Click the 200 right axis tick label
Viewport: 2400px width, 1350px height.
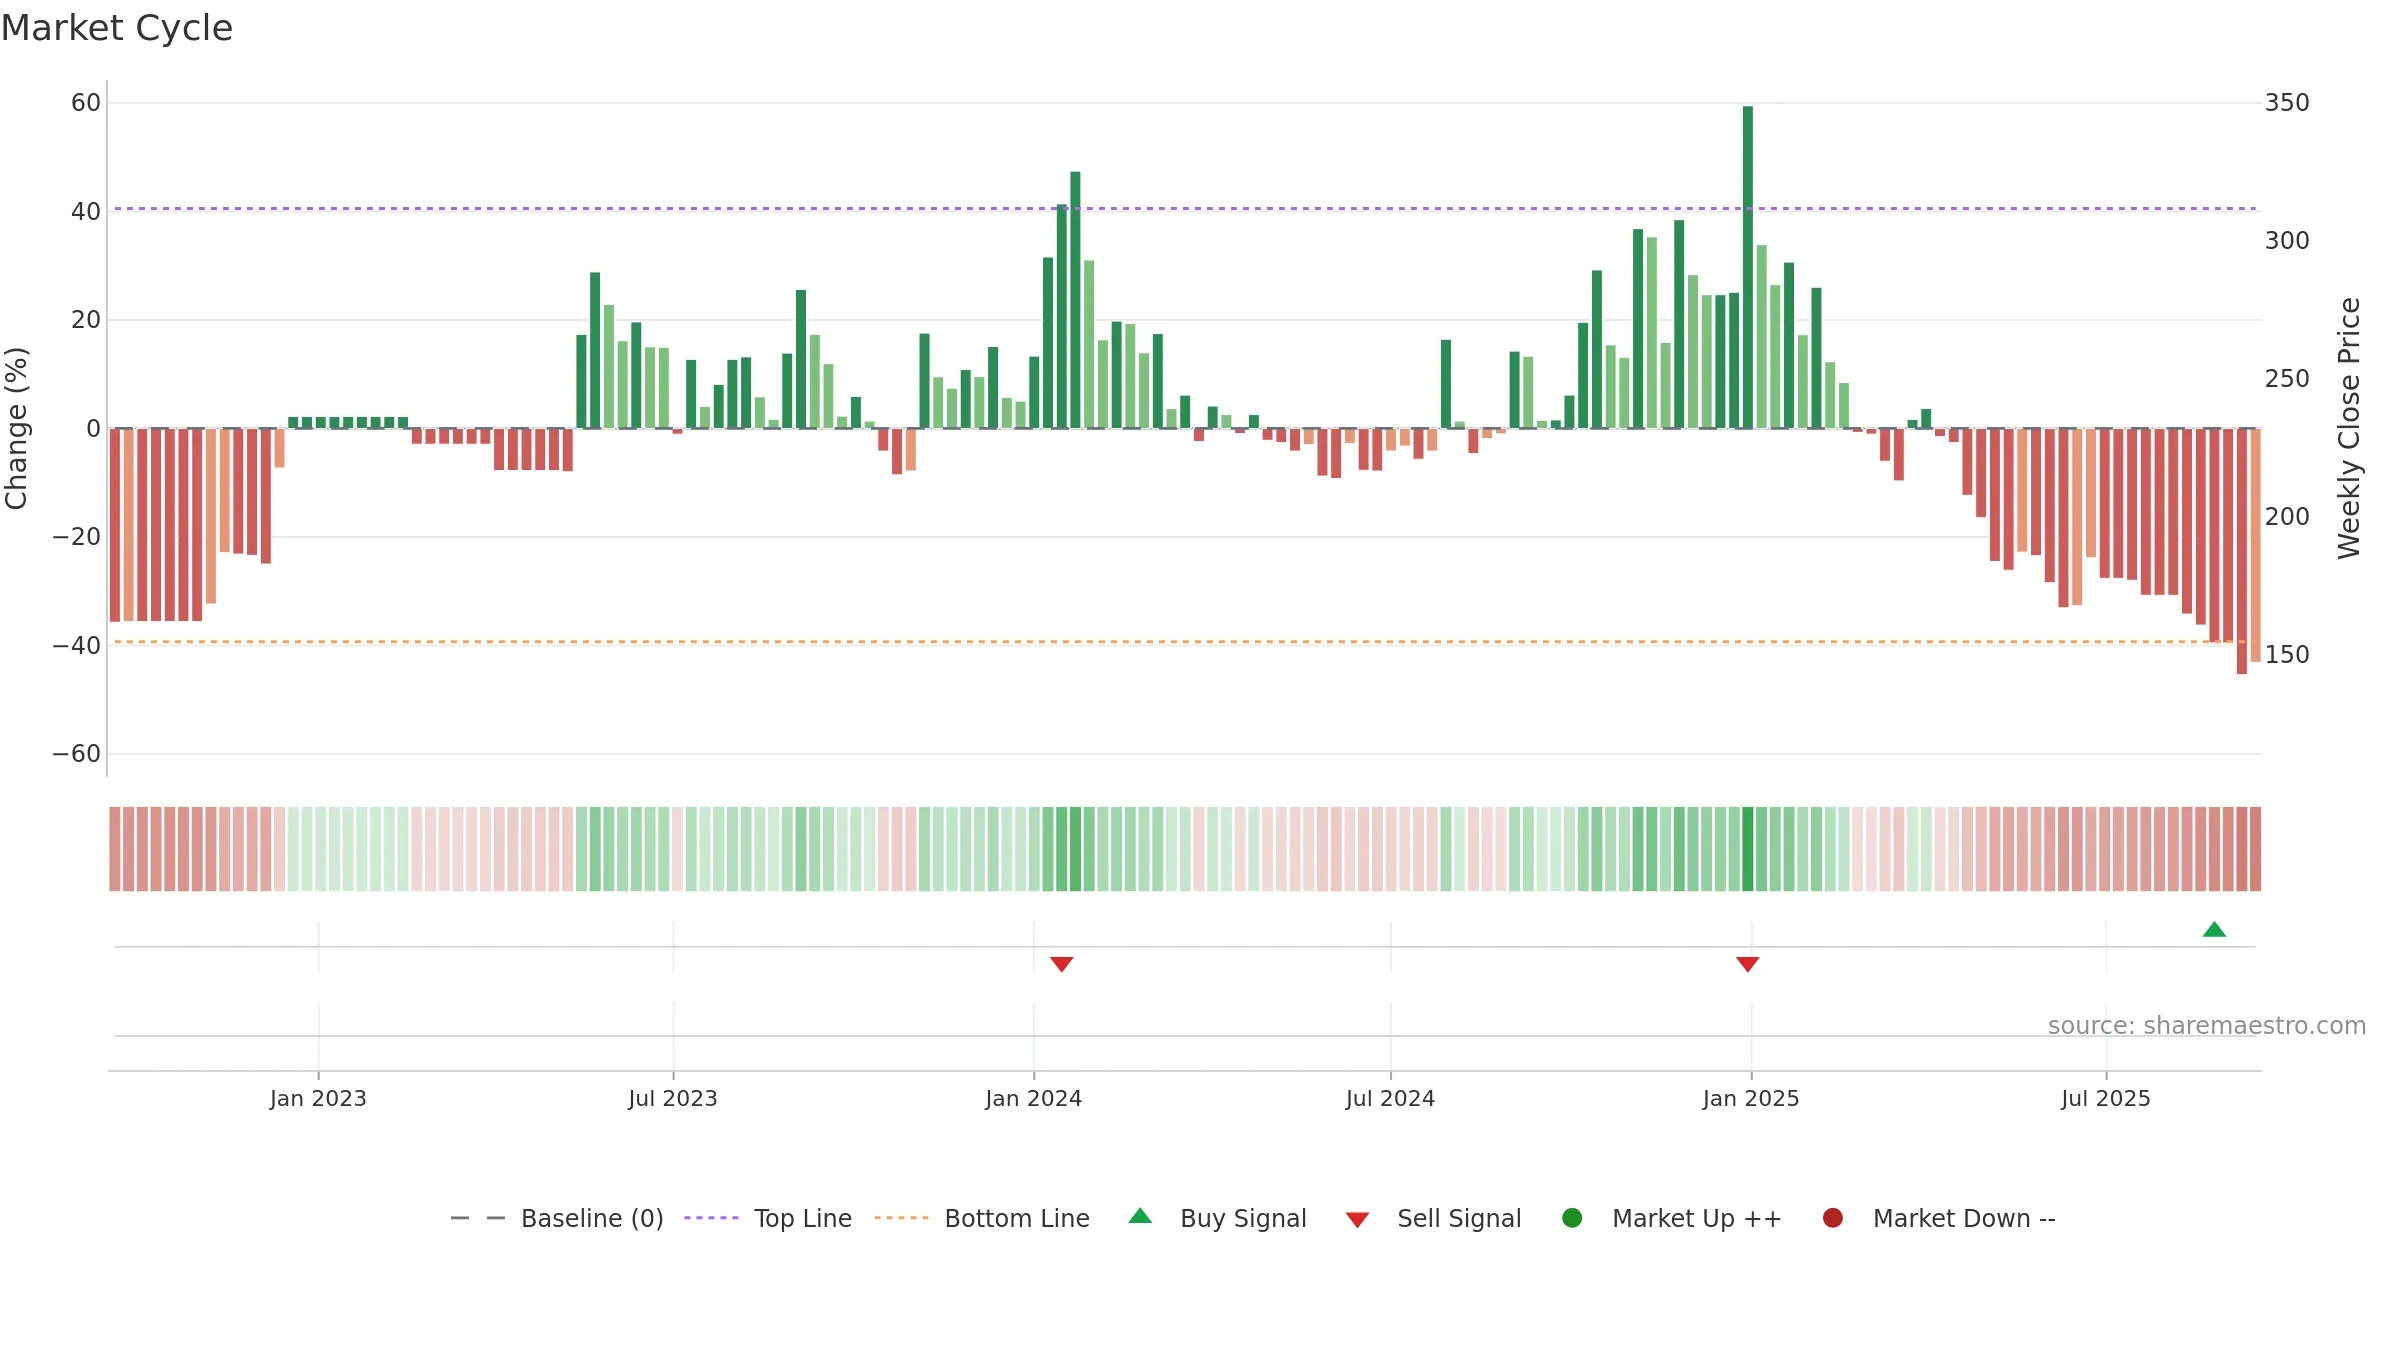click(x=2287, y=517)
